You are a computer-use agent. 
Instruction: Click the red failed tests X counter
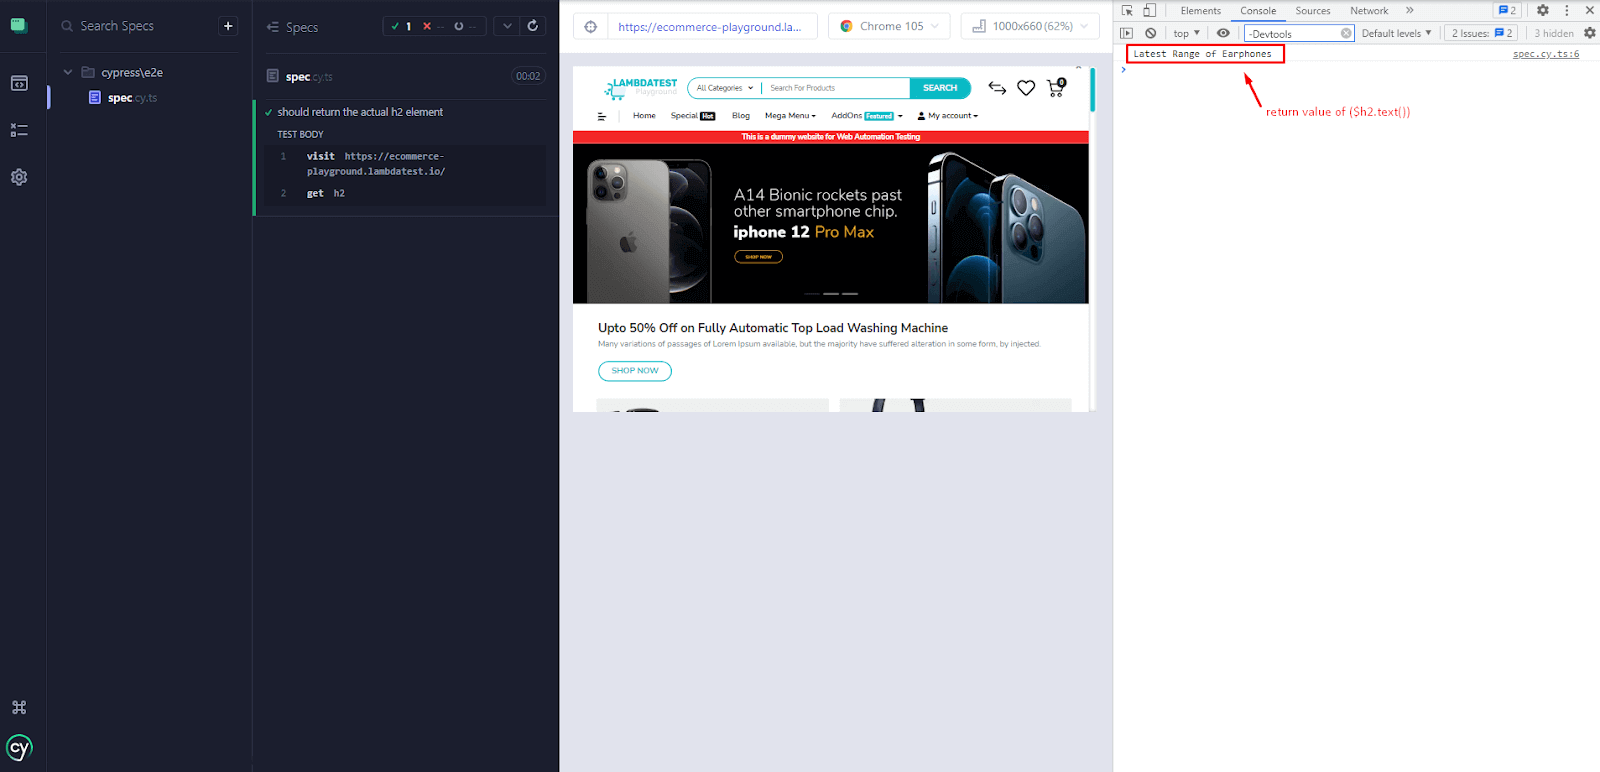point(433,26)
